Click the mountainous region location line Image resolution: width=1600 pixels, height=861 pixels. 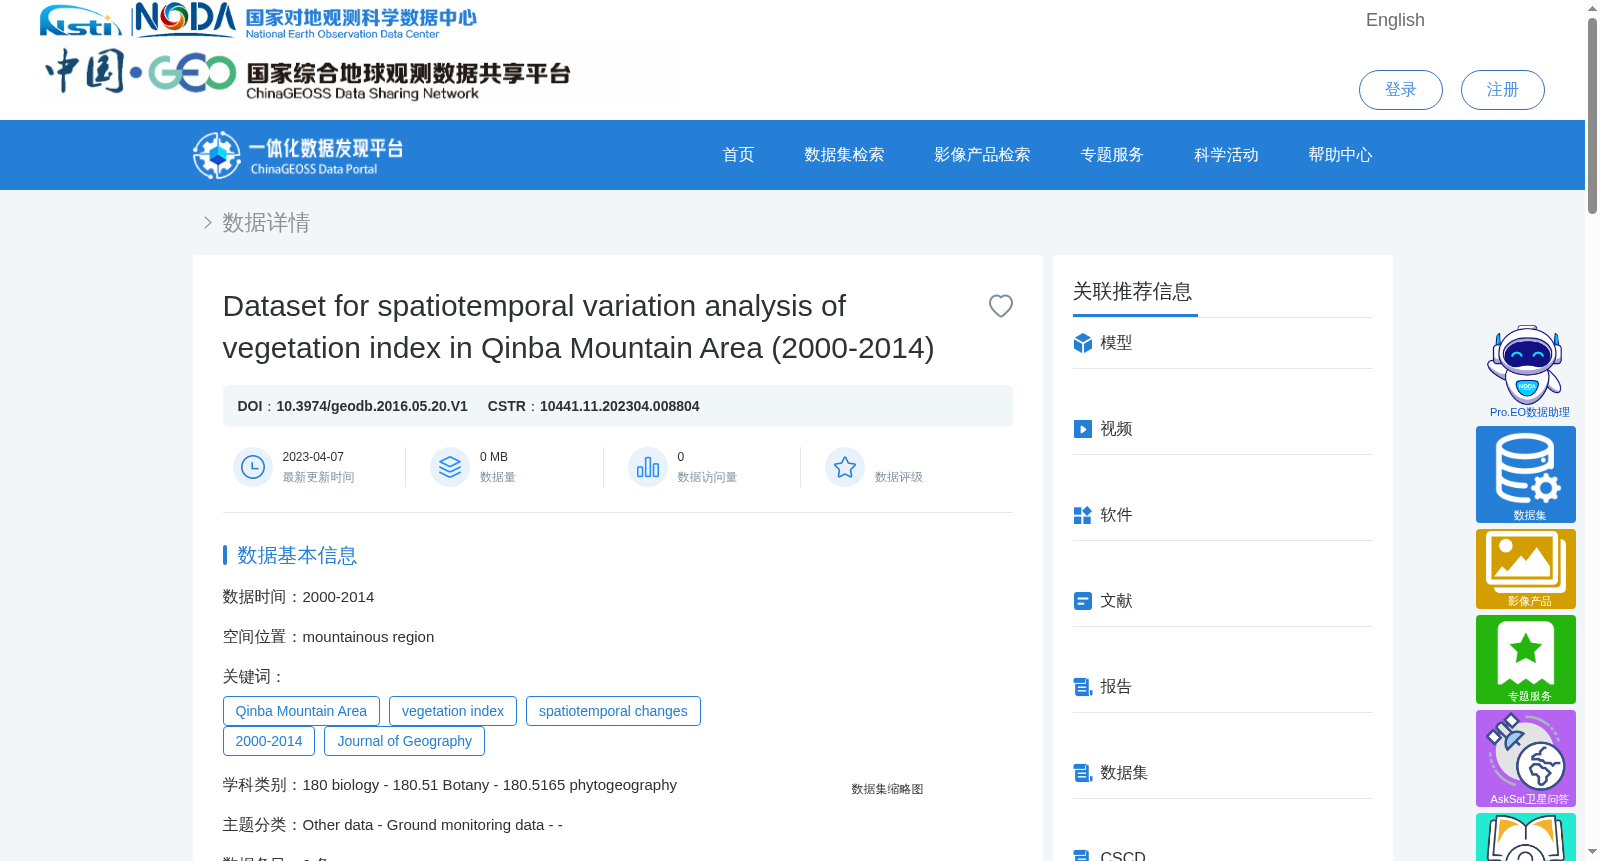[328, 637]
